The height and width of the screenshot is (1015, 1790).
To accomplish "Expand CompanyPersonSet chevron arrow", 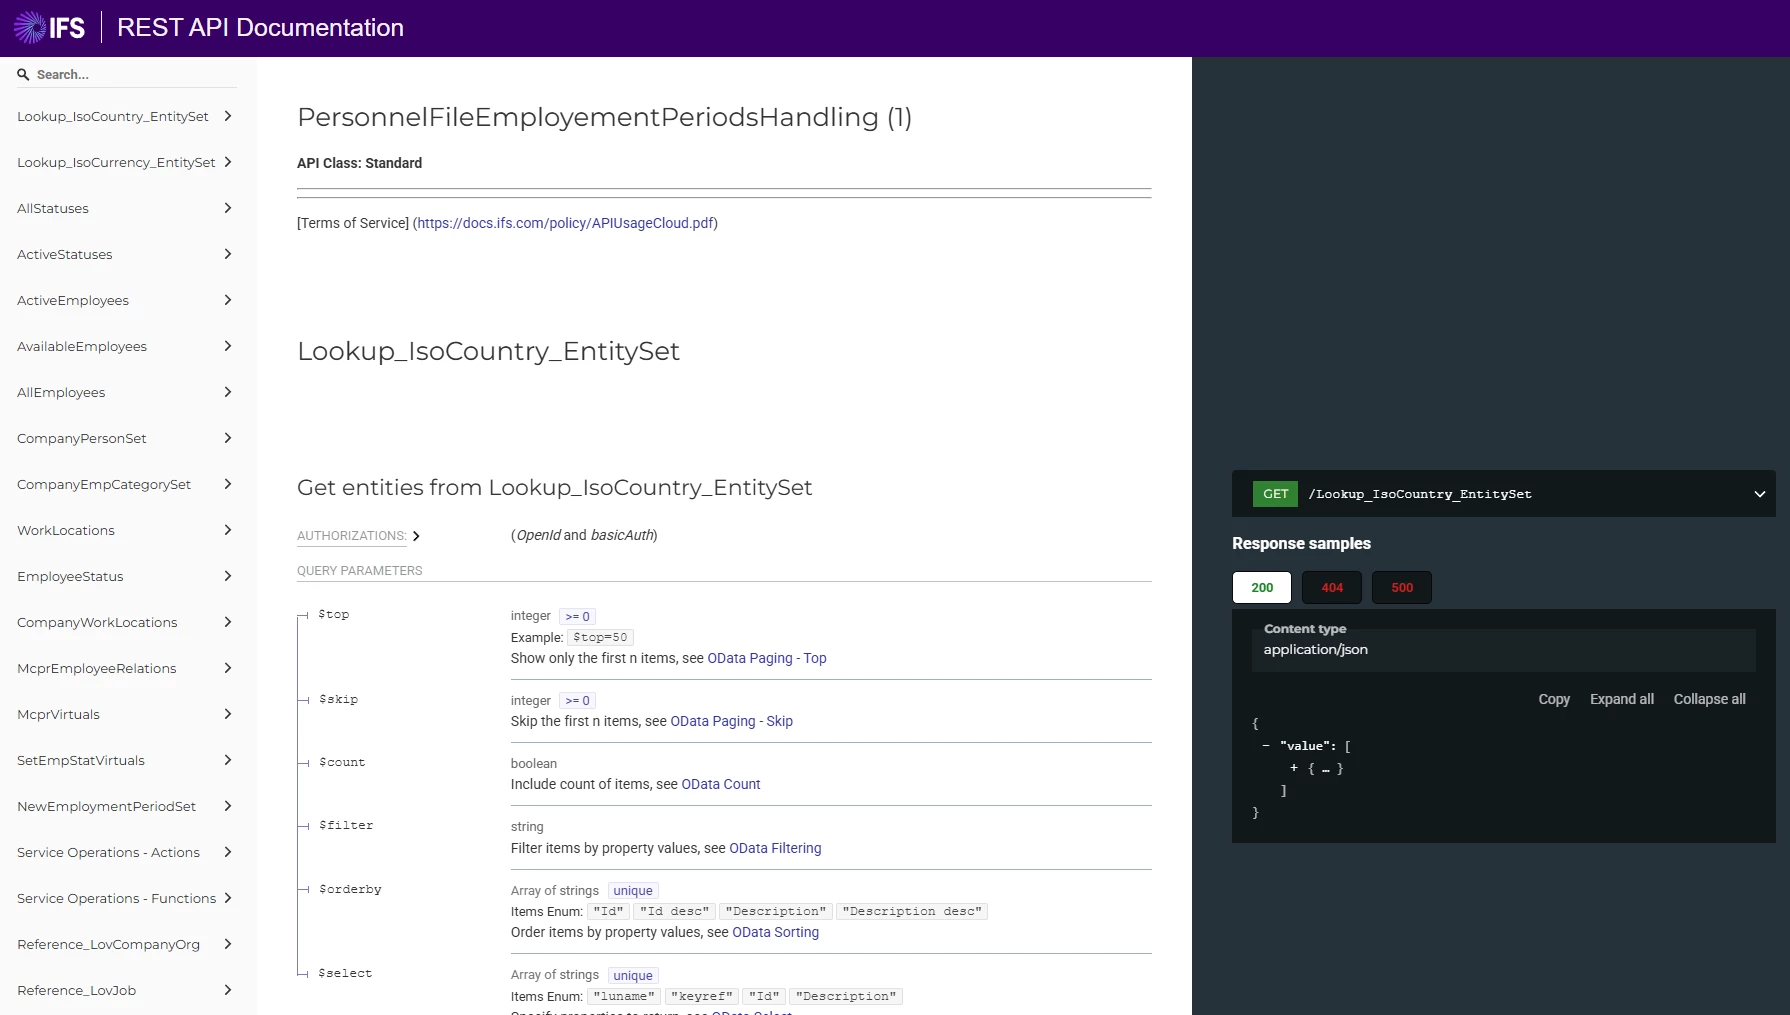I will click(x=228, y=438).
